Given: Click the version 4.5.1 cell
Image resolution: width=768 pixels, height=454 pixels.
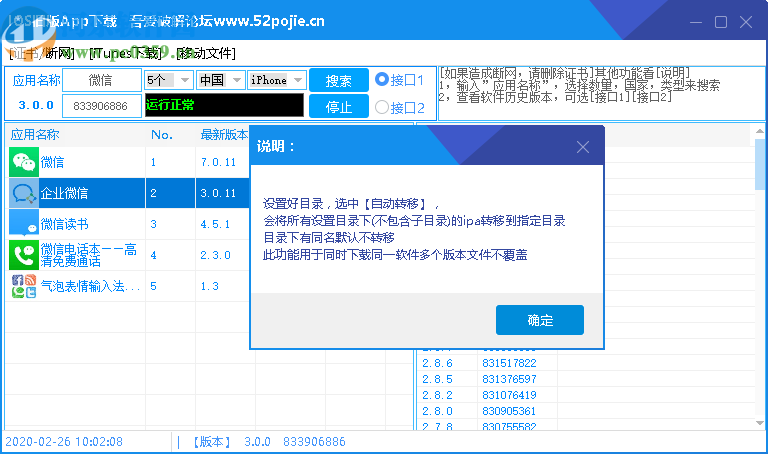Looking at the screenshot, I should [216, 224].
